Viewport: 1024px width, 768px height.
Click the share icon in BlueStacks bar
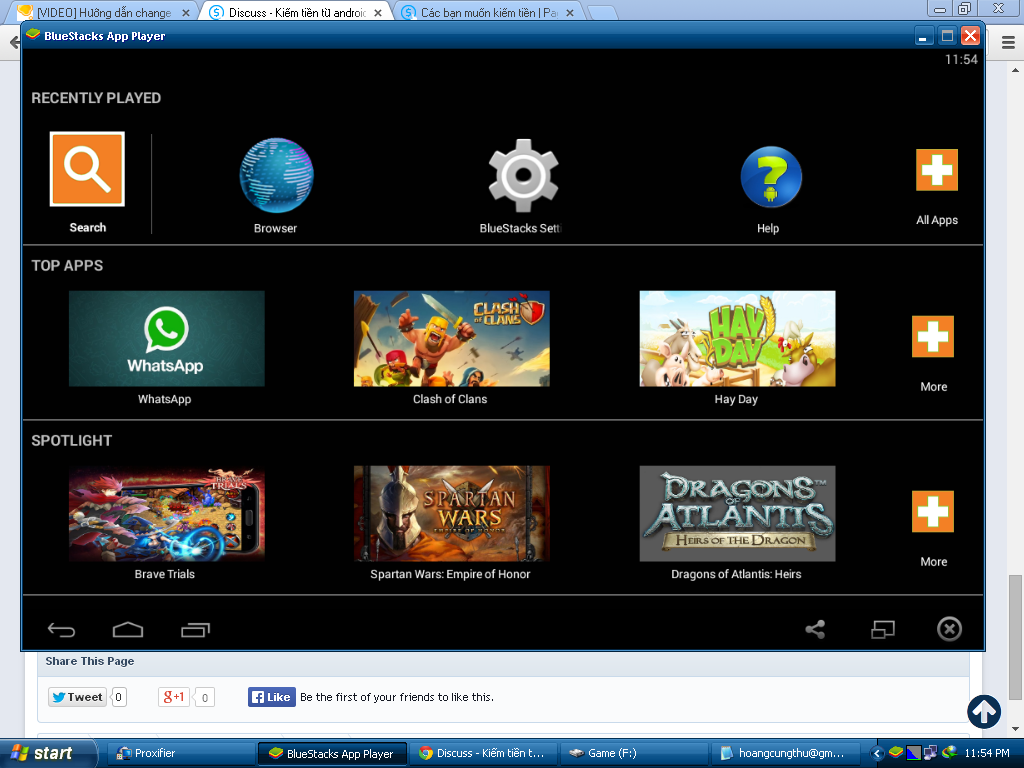click(x=815, y=629)
